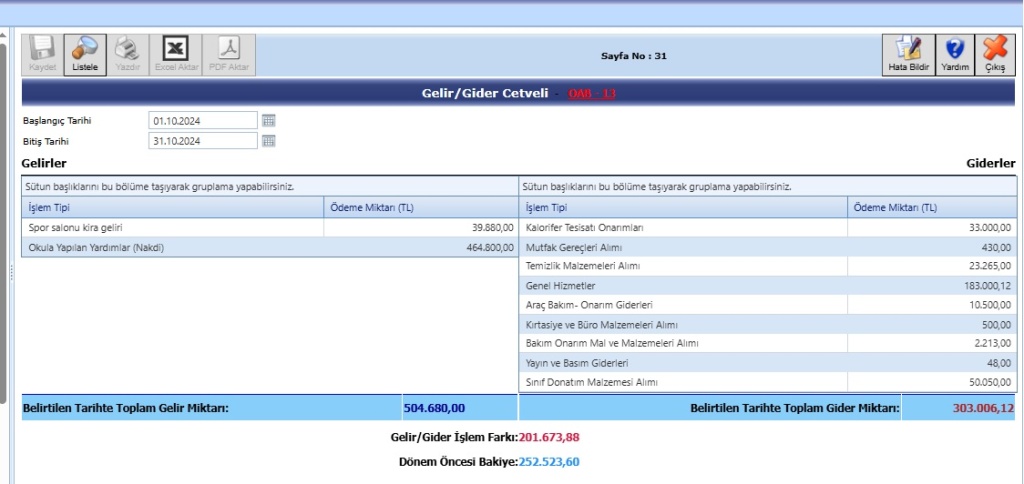Click the Yazdır printer icon
The width and height of the screenshot is (1024, 484).
tap(127, 54)
